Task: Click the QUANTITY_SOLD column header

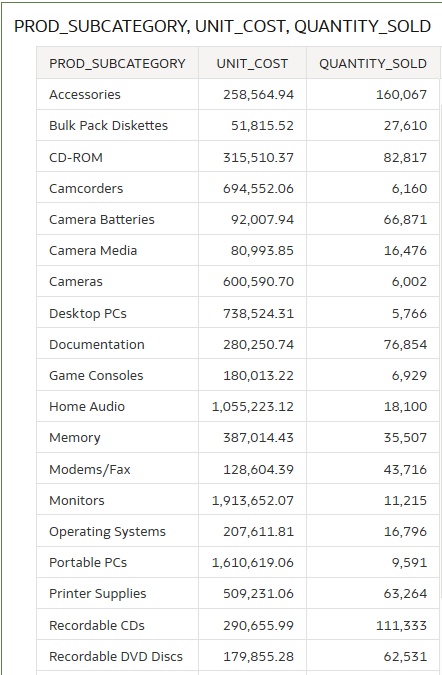Action: pyautogui.click(x=373, y=63)
